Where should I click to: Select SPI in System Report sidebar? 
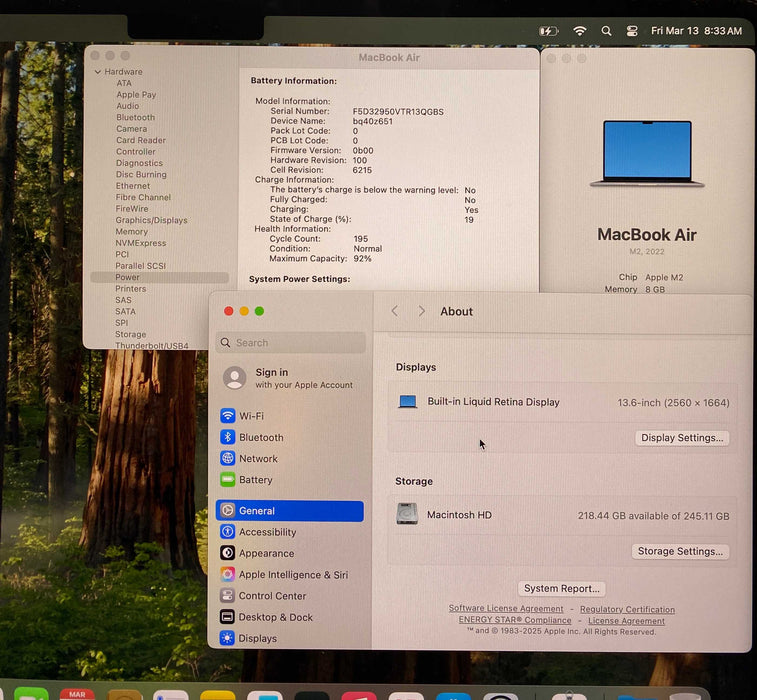coord(121,323)
